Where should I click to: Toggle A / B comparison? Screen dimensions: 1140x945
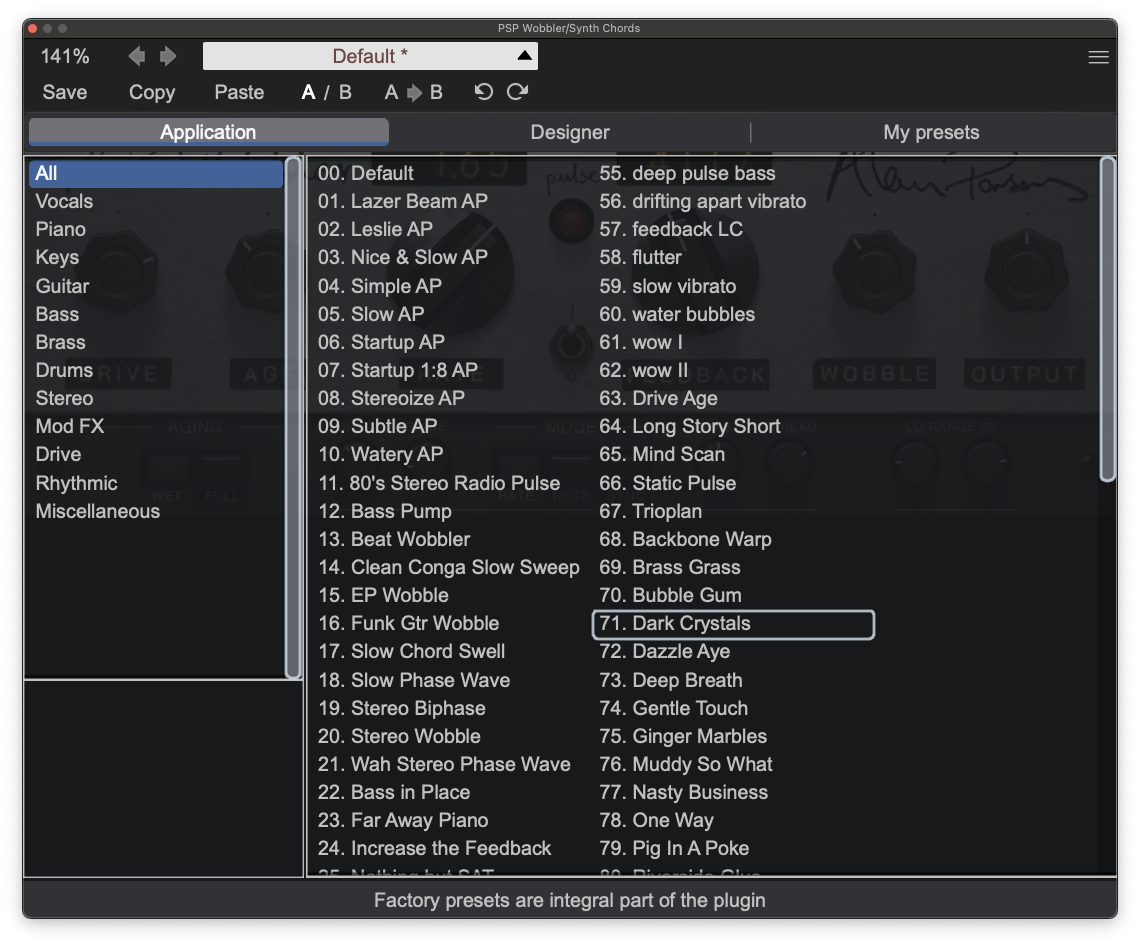pyautogui.click(x=326, y=92)
